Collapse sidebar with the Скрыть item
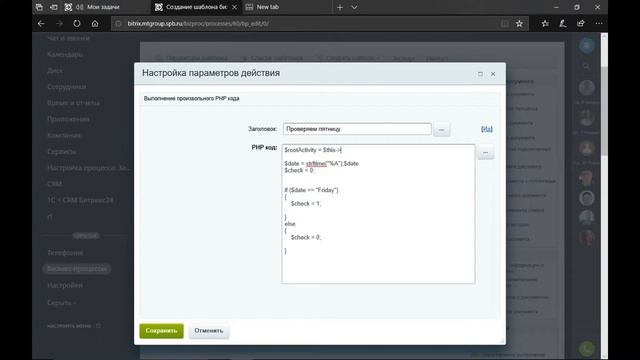The height and width of the screenshot is (360, 640). (61, 303)
